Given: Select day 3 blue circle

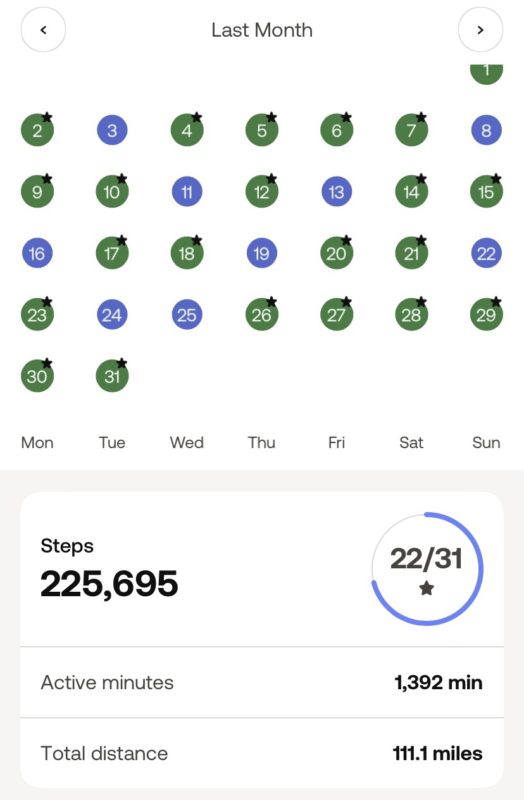Looking at the screenshot, I should pyautogui.click(x=112, y=131).
